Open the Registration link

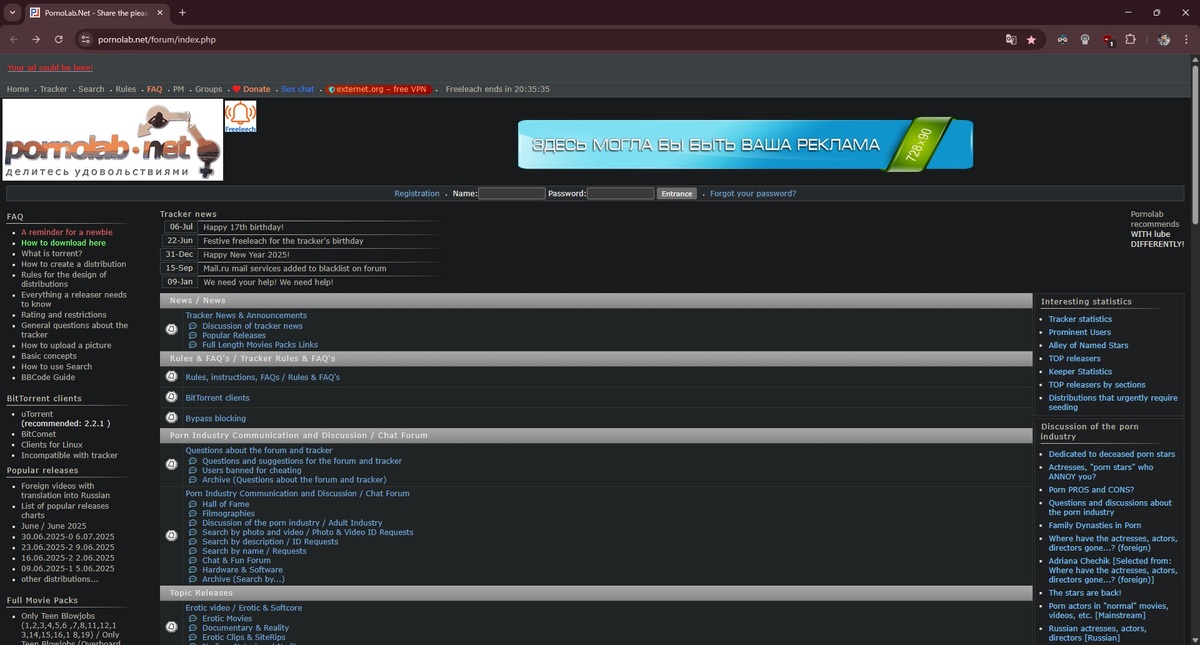point(416,193)
